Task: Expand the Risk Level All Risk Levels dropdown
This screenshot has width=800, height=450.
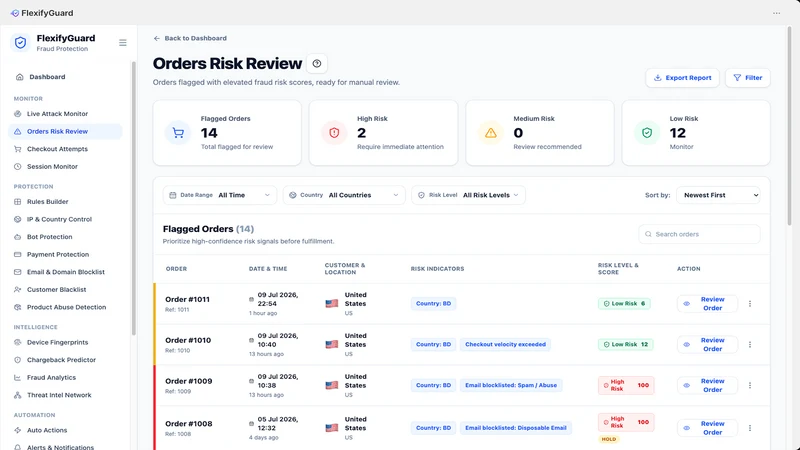Action: click(x=468, y=195)
